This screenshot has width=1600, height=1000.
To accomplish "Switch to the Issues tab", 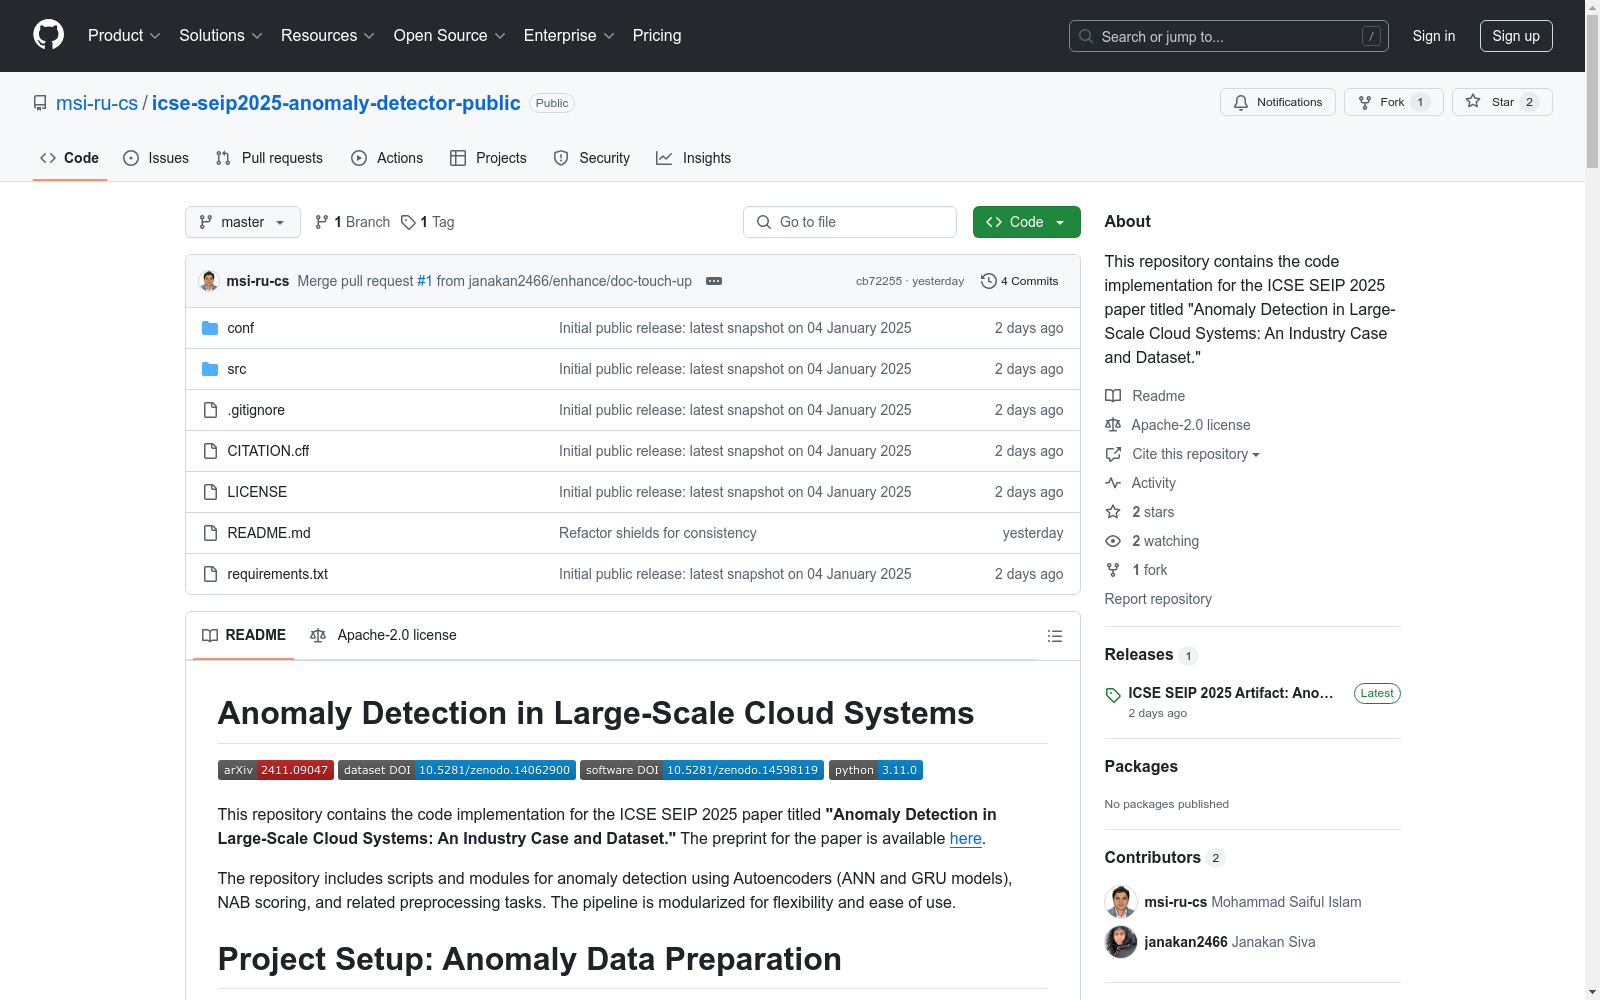I will coord(156,158).
